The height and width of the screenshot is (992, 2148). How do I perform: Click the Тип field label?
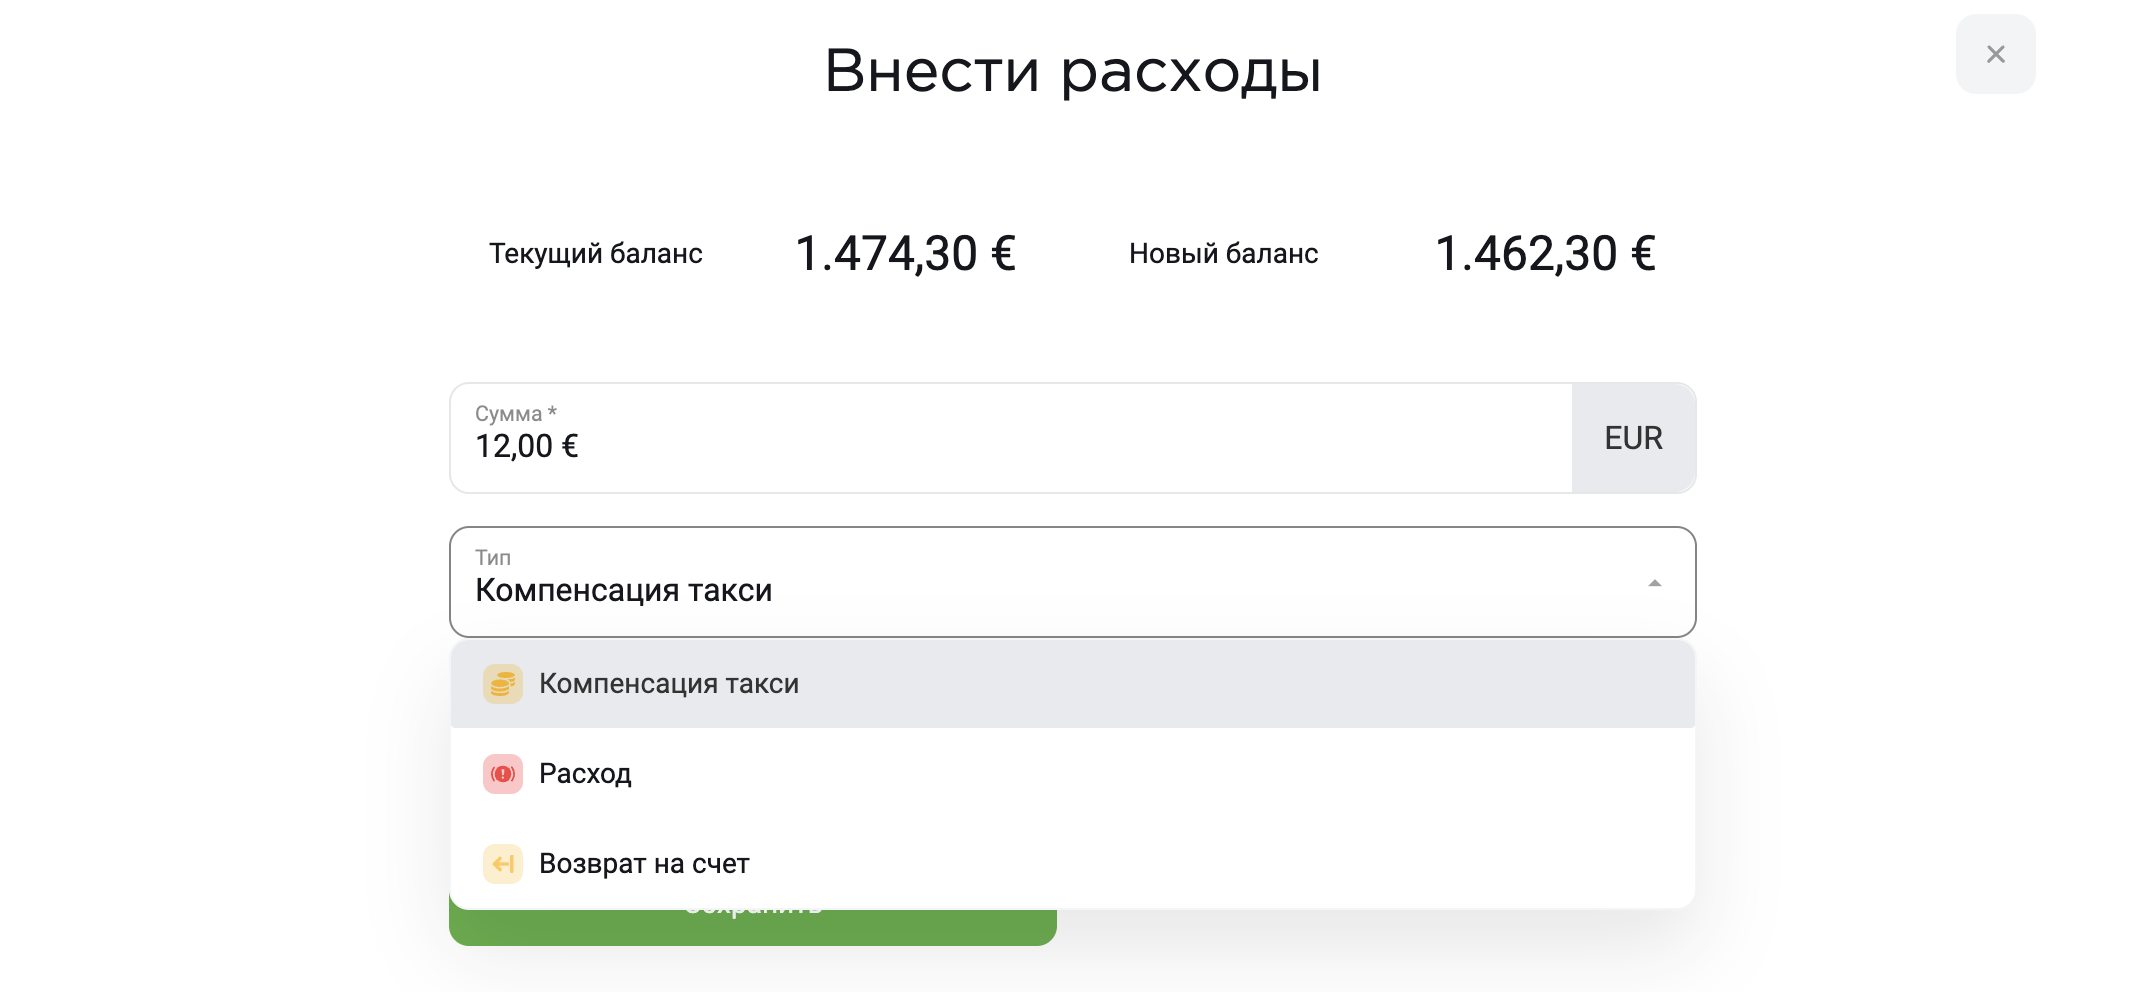493,558
